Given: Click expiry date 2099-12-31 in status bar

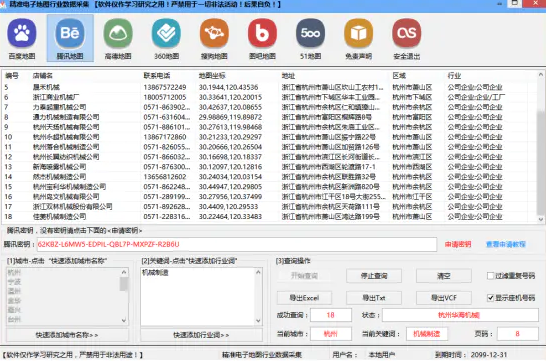Looking at the screenshot, I should pos(489,355).
